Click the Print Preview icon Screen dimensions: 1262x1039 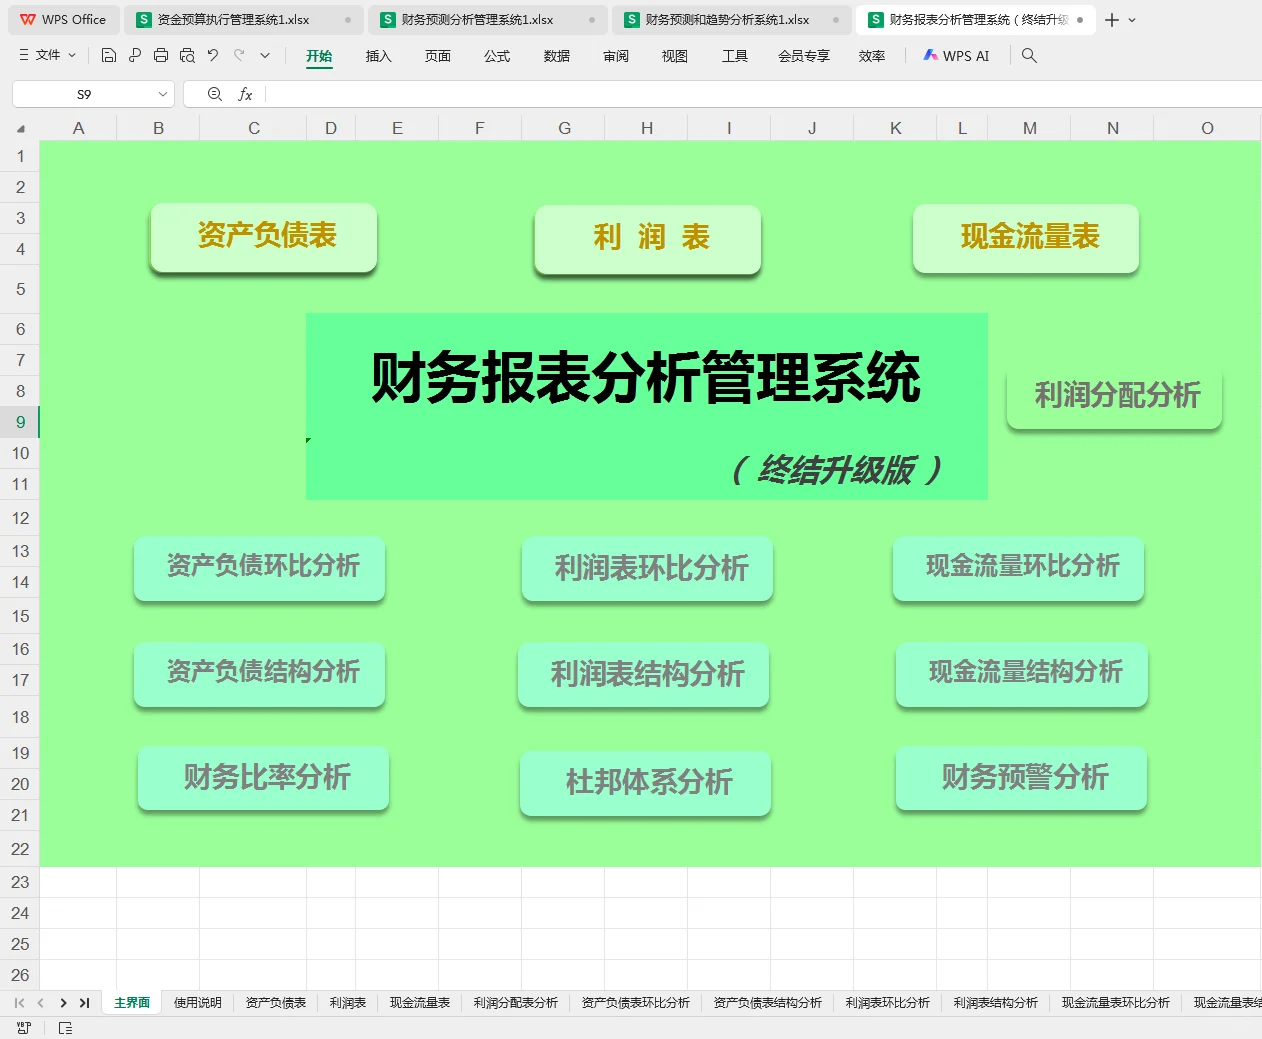[187, 56]
